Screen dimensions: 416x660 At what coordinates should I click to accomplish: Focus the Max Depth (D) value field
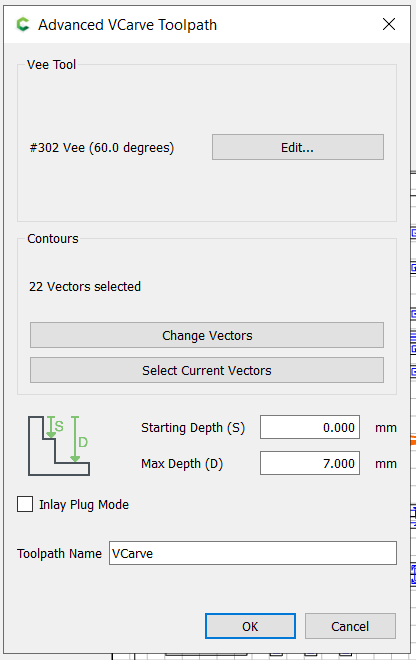coord(310,463)
